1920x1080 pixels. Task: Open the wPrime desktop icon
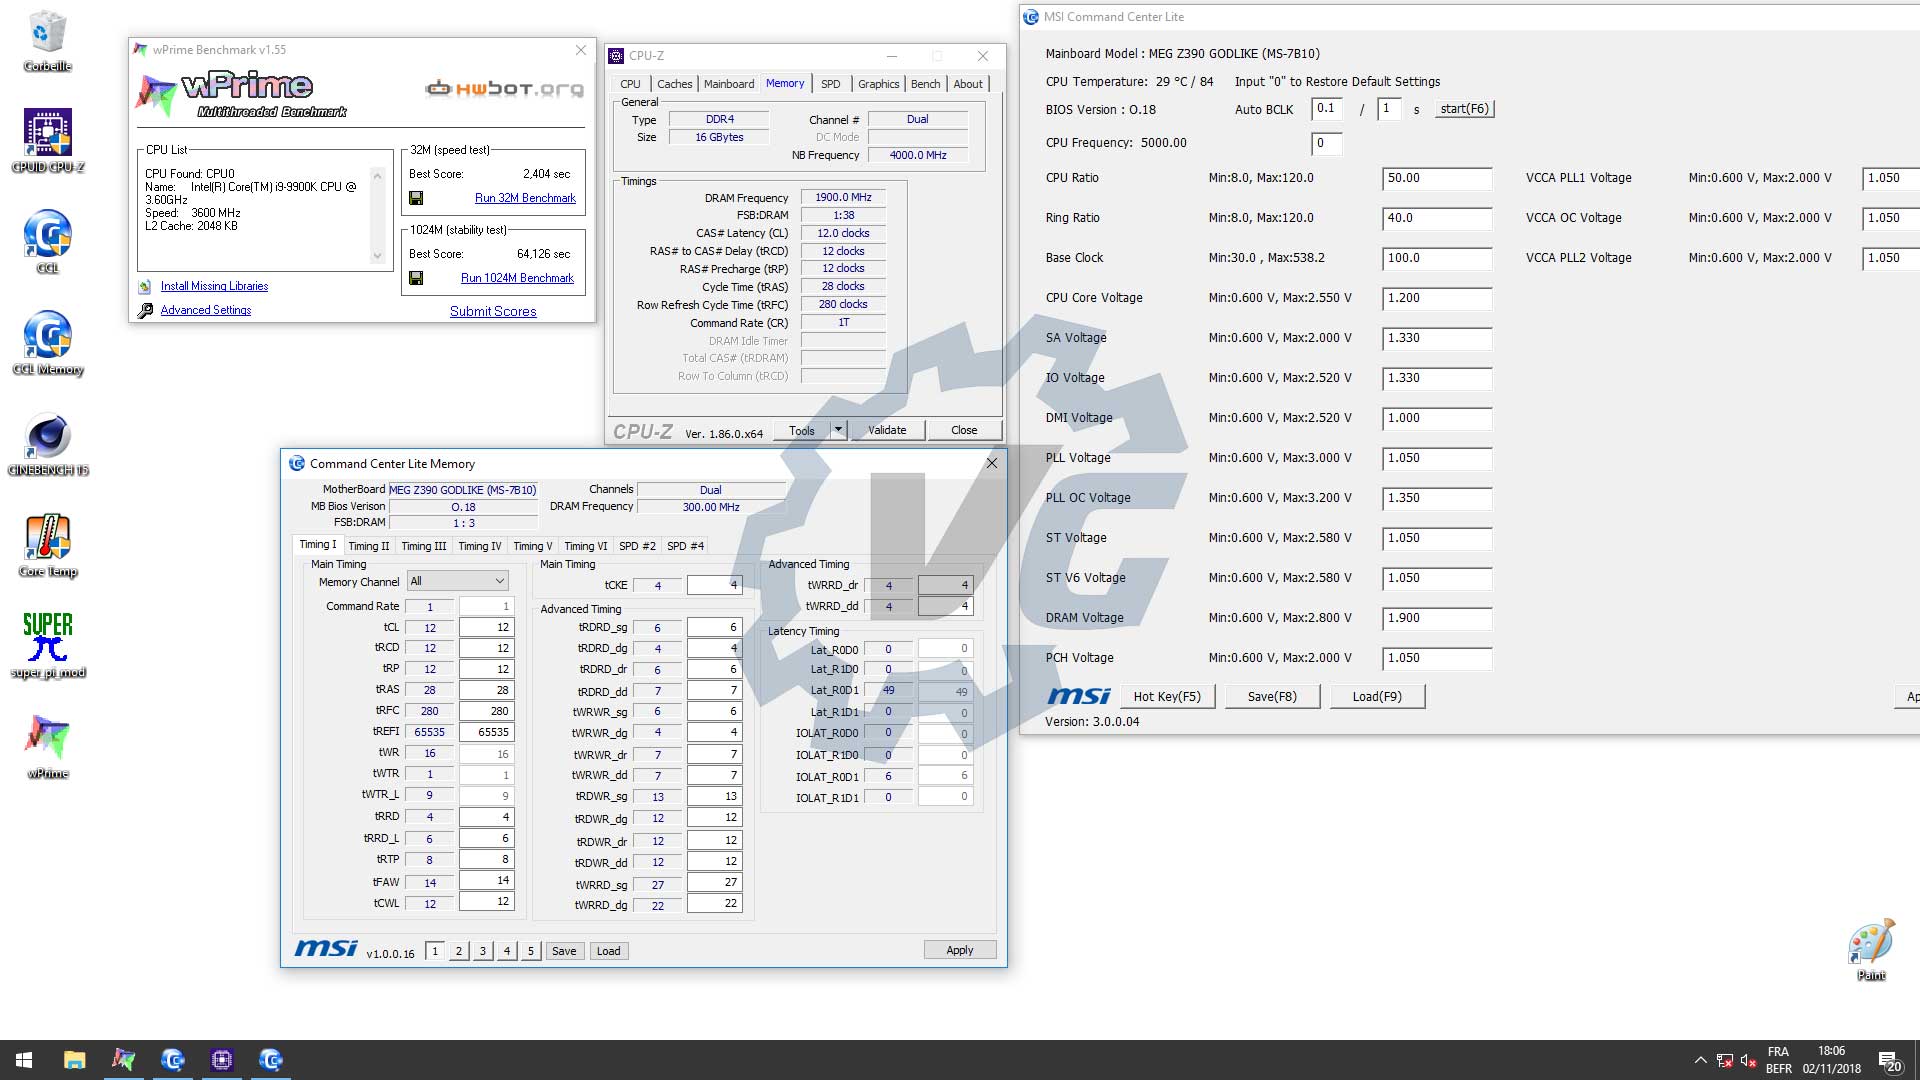pyautogui.click(x=47, y=747)
